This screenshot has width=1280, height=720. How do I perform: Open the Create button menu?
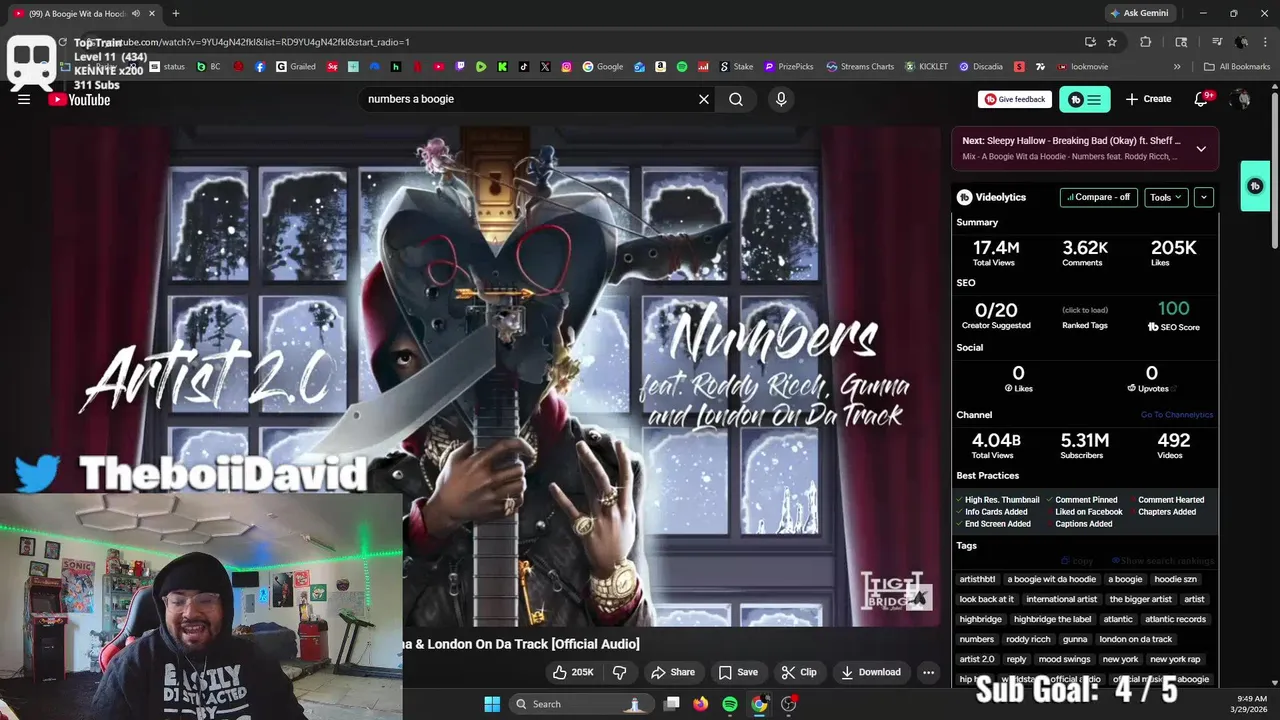1148,99
